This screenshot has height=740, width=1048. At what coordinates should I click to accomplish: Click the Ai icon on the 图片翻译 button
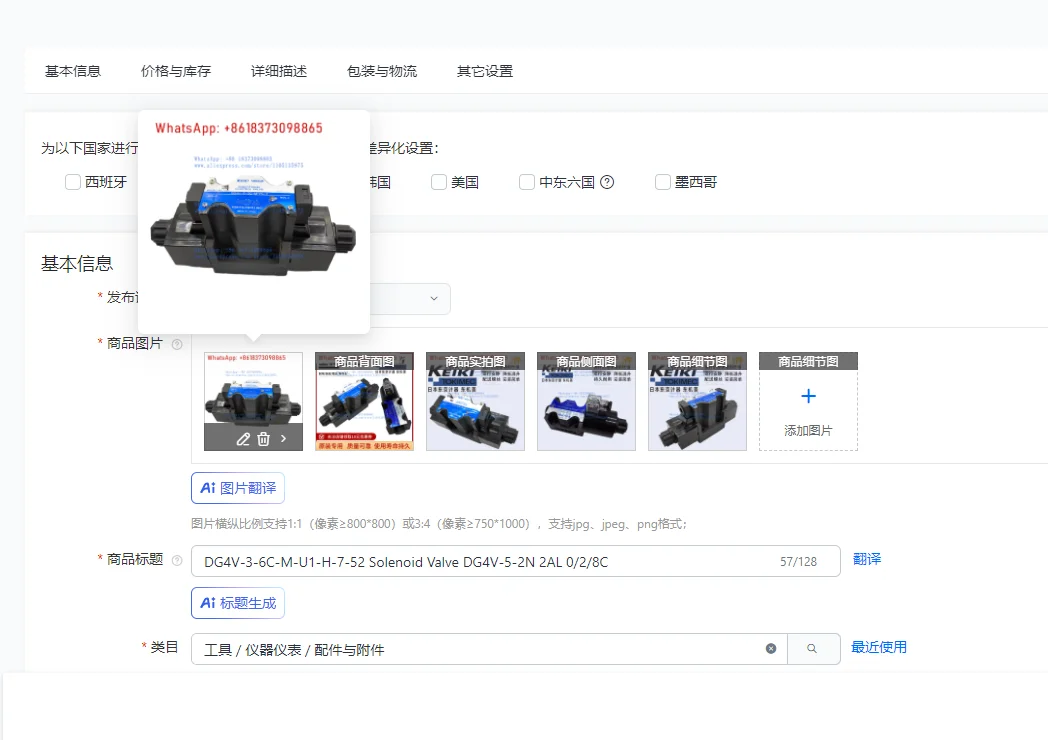(x=207, y=487)
